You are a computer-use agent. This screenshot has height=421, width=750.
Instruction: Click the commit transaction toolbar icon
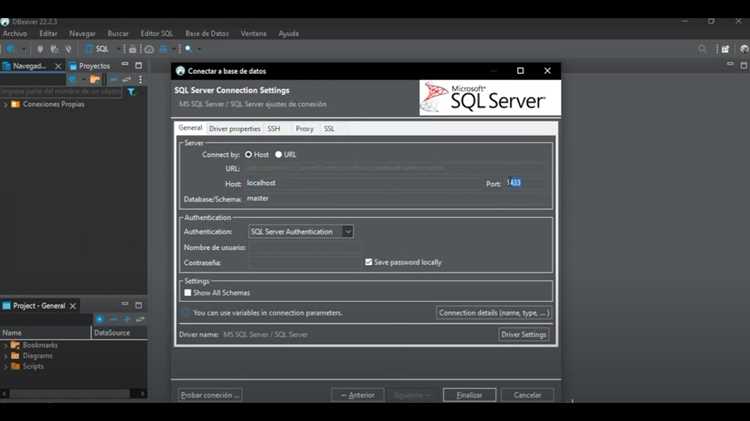click(132, 49)
